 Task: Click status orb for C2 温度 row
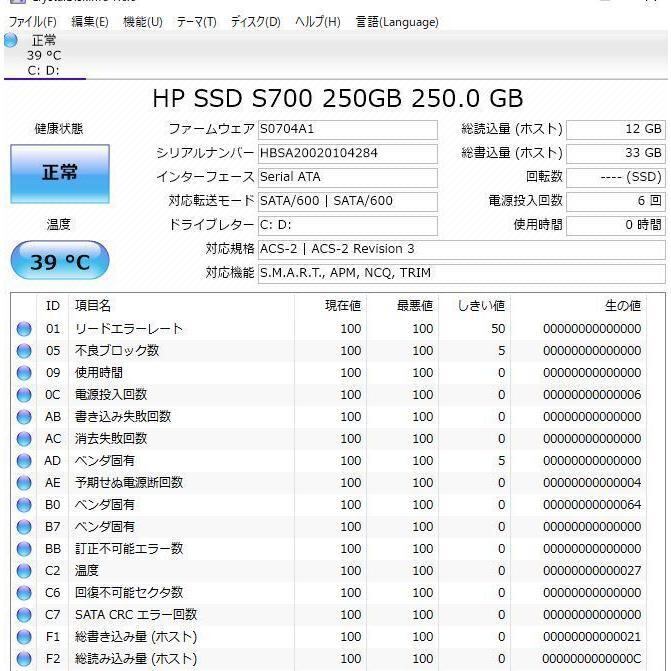(x=24, y=571)
